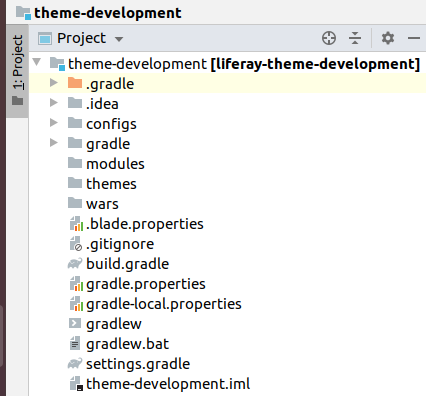Select the .blade.properties file
Viewport: 426px width, 396px height.
coord(145,224)
